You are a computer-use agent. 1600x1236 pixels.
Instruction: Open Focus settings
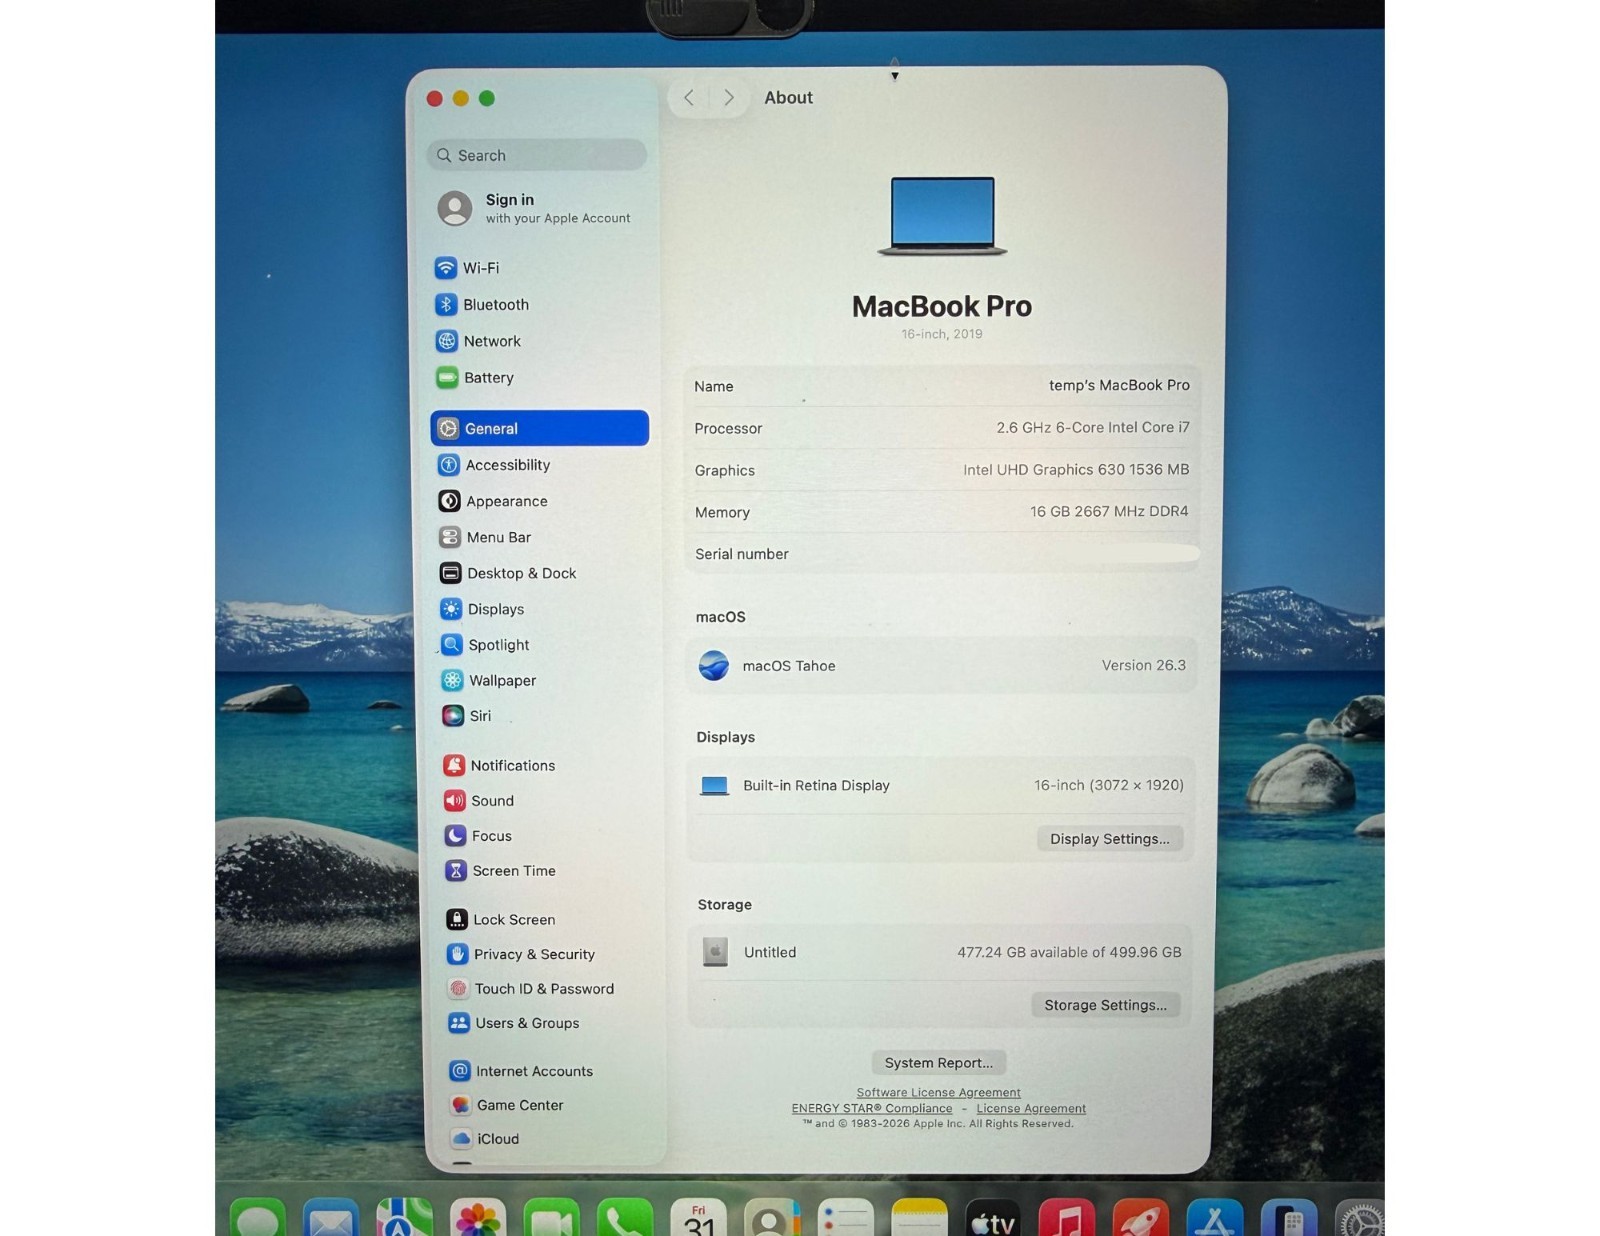[x=479, y=836]
